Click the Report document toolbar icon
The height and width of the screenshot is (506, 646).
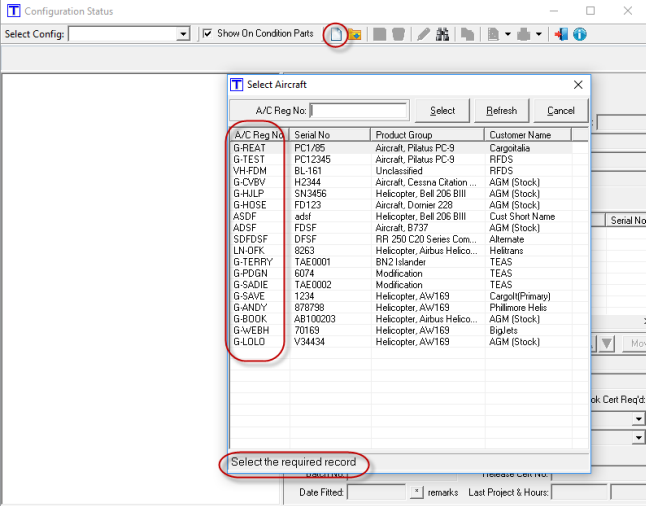tap(493, 34)
